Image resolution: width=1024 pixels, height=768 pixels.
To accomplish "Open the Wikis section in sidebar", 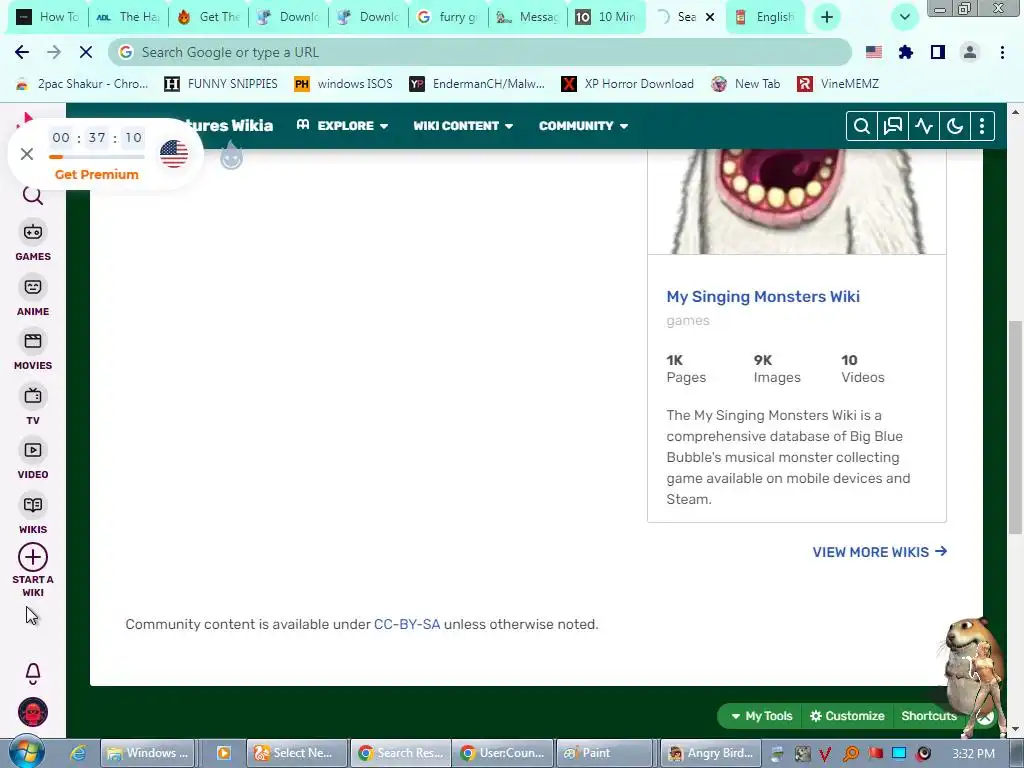I will click(x=33, y=515).
